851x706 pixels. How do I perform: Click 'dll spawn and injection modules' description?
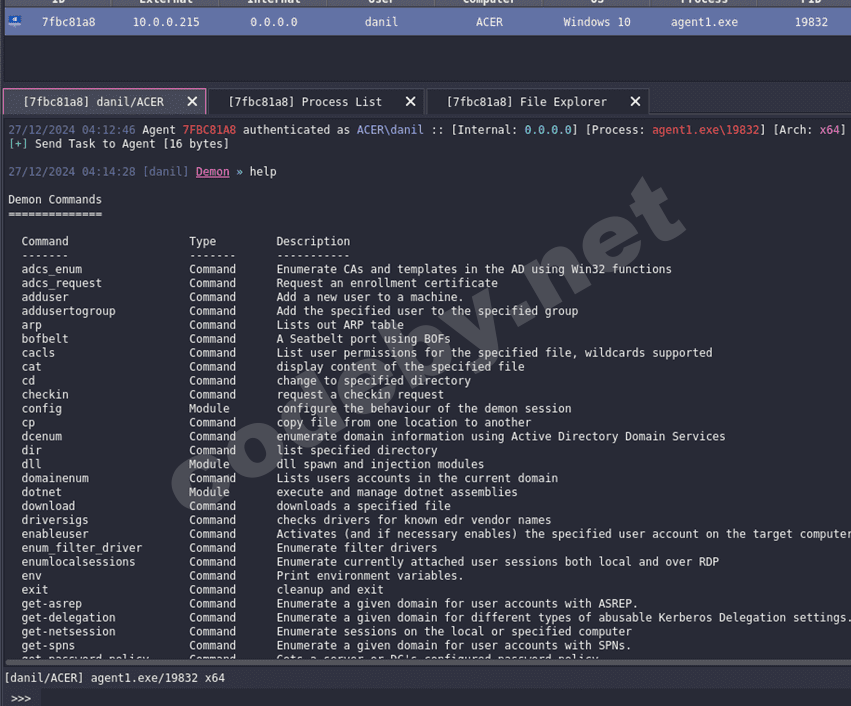click(x=380, y=465)
